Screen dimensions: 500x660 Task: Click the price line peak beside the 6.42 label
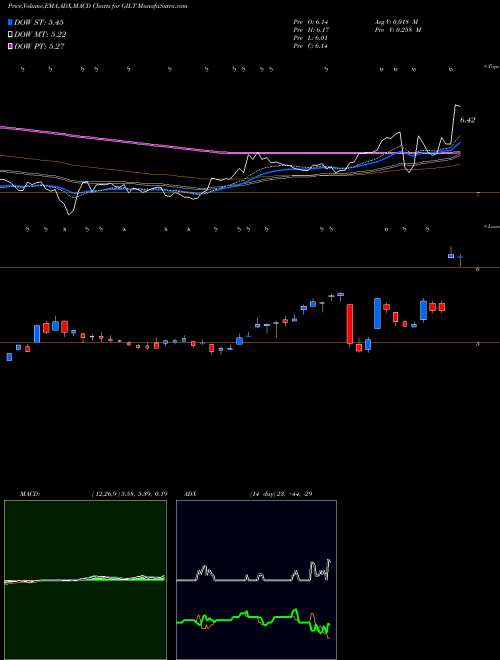(456, 105)
